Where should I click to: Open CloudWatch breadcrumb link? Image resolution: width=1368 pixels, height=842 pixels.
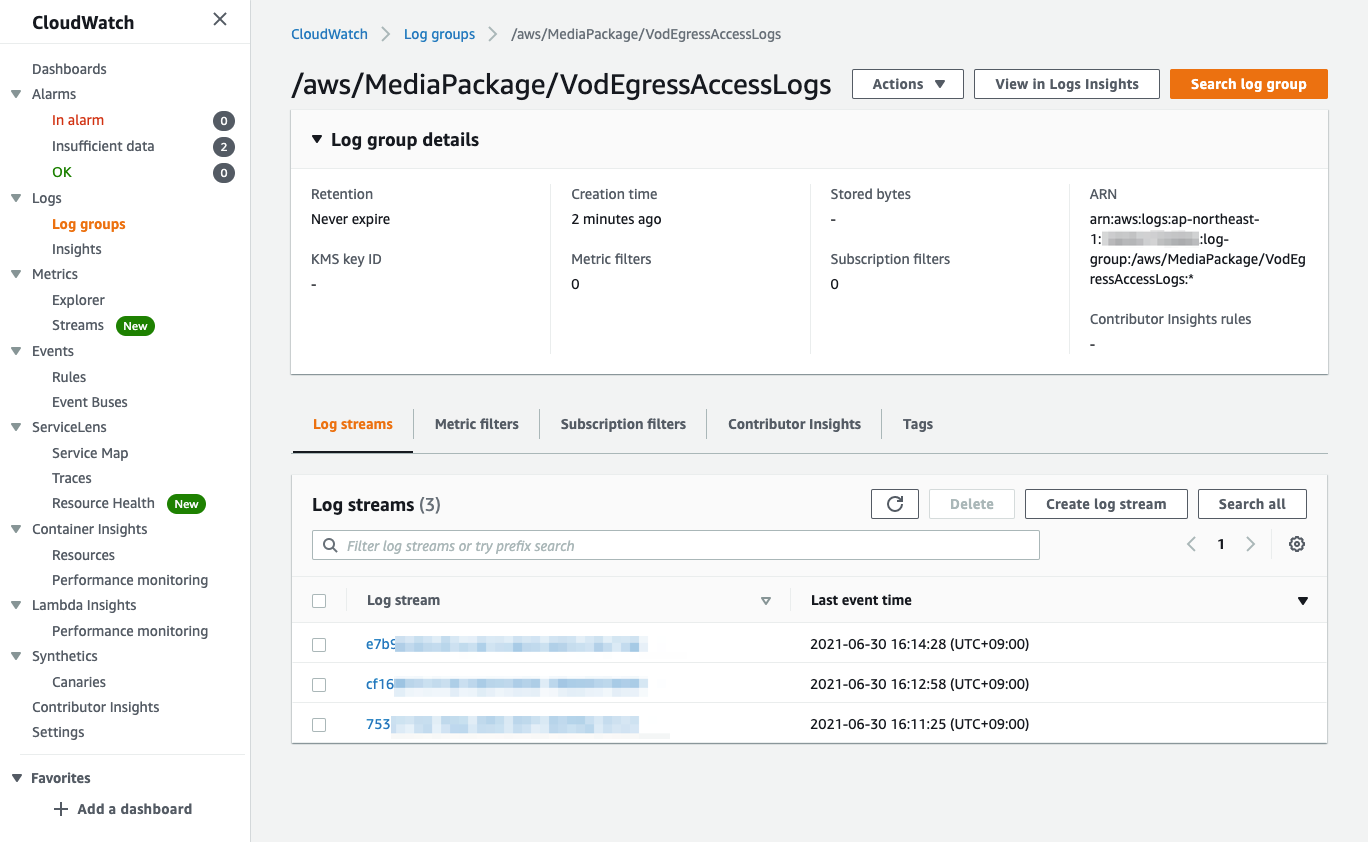(x=329, y=34)
